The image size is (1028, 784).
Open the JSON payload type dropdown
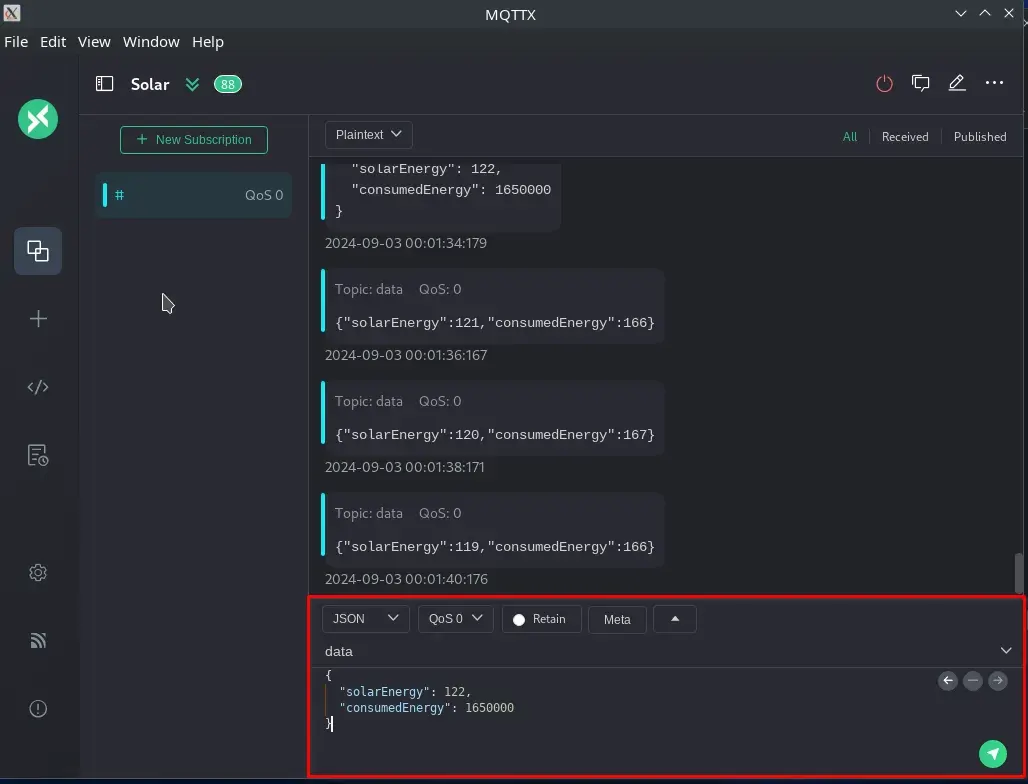pos(366,619)
